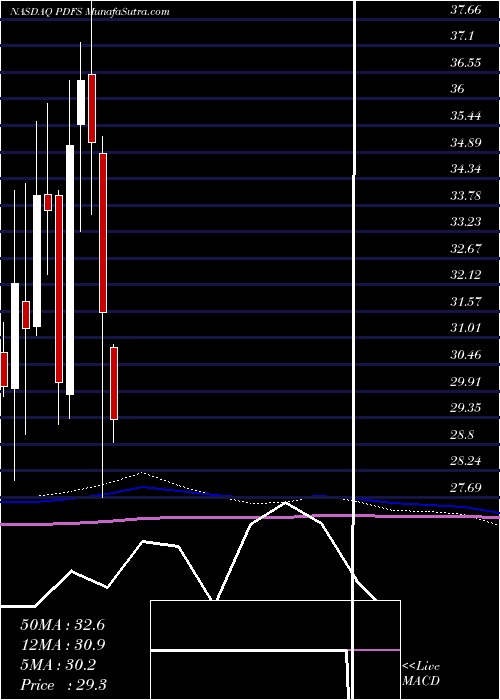Click the 34.89 price axis label

[466, 142]
